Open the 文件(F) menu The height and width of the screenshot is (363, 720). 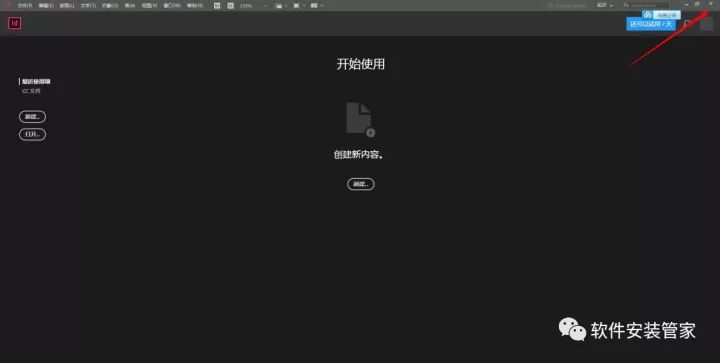tap(25, 6)
